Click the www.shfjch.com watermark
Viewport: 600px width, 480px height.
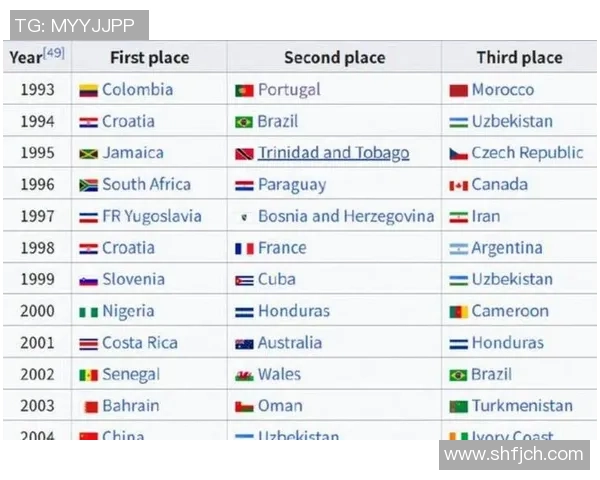pyautogui.click(x=513, y=454)
